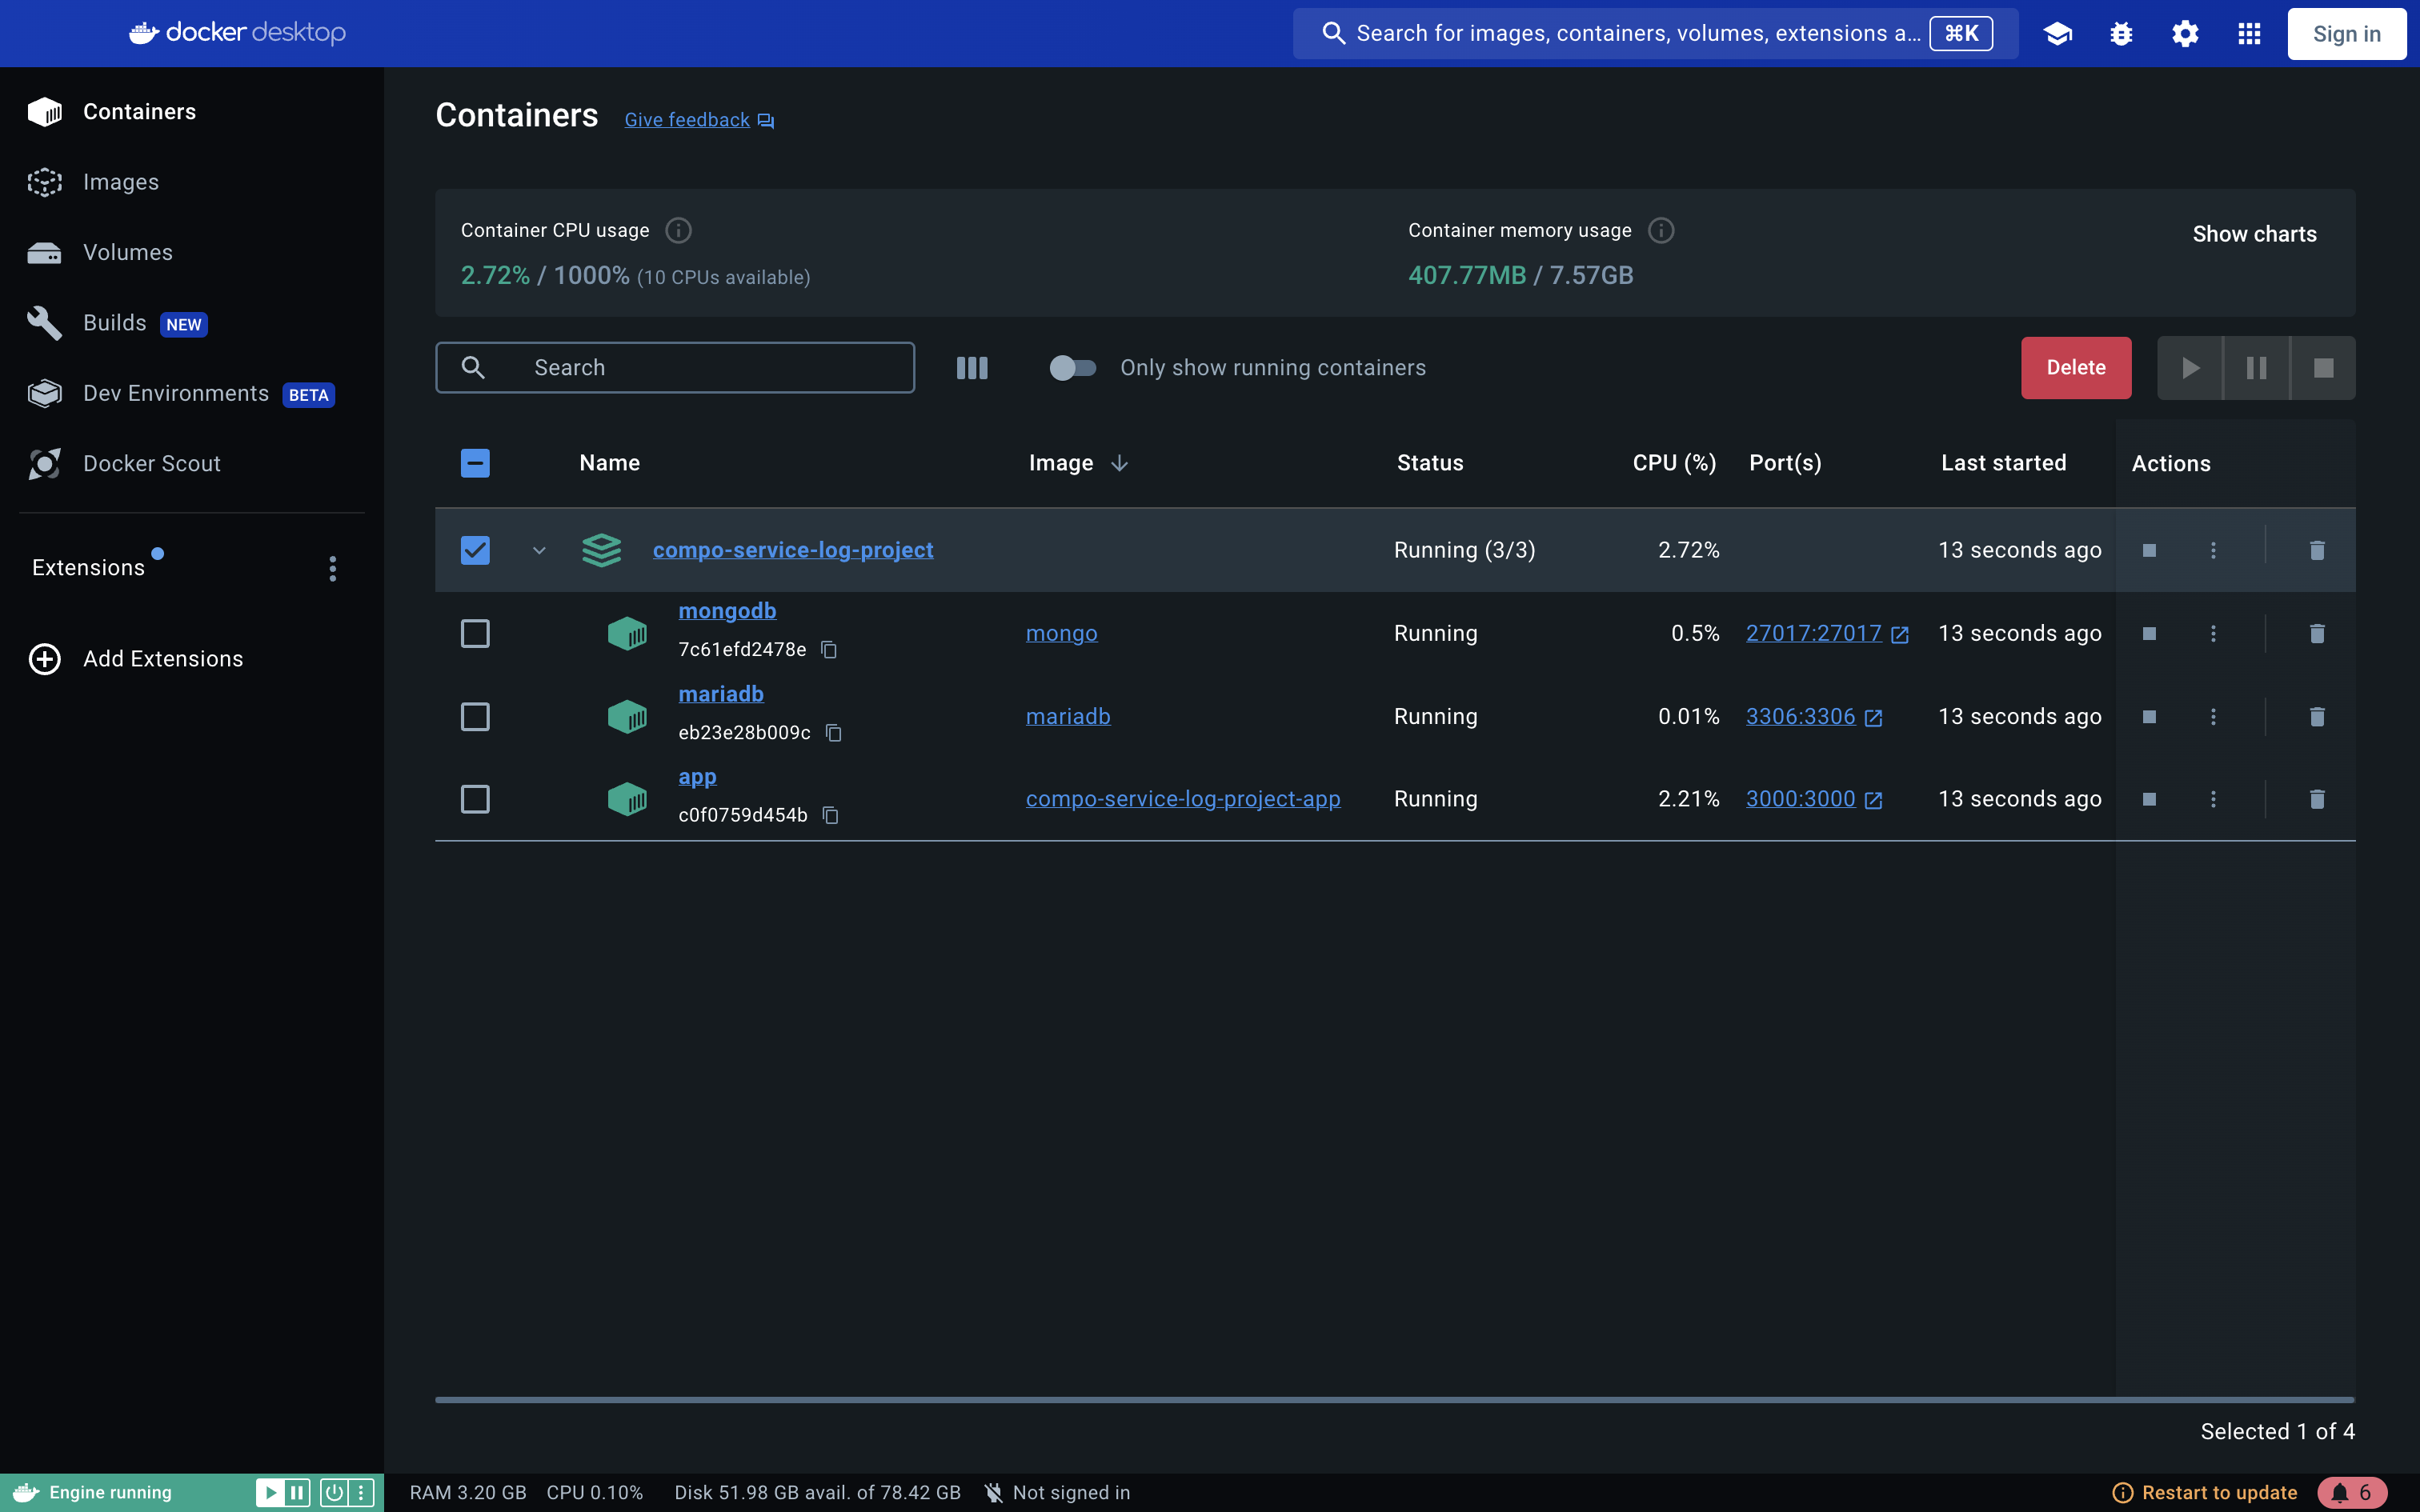The width and height of the screenshot is (2420, 1512).
Task: Collapse the compo-service-log-project group
Action: [x=539, y=550]
